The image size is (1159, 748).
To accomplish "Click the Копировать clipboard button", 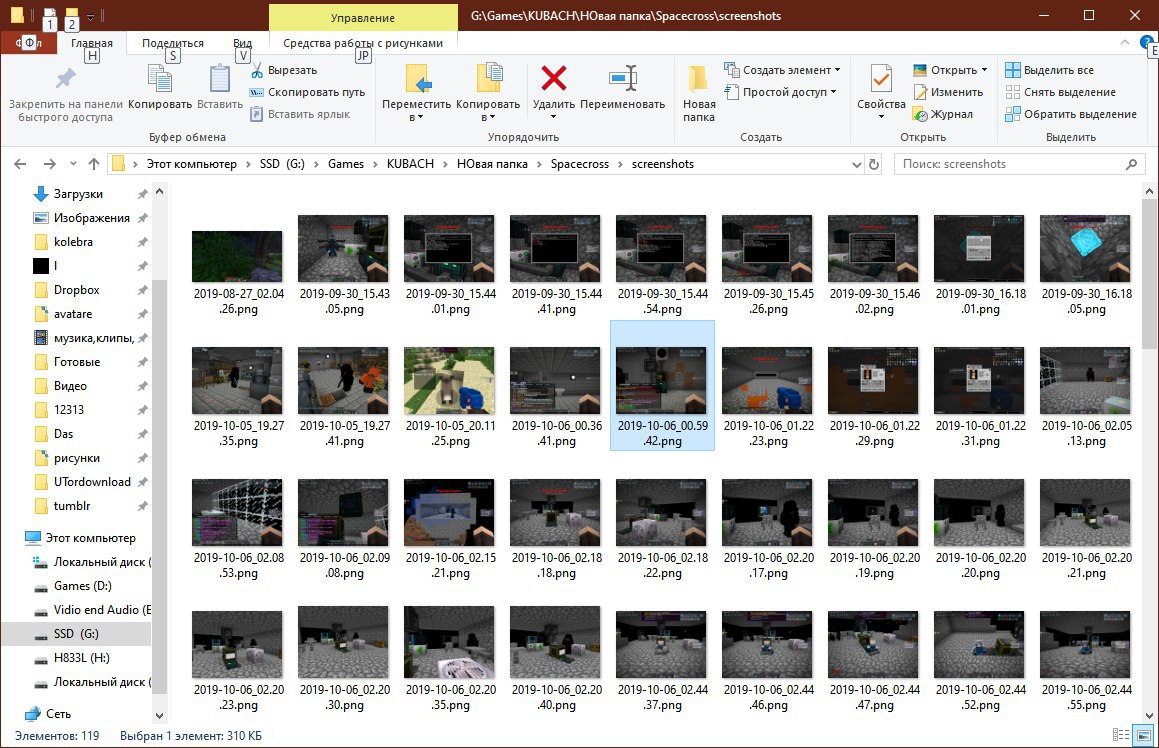I will tap(160, 87).
